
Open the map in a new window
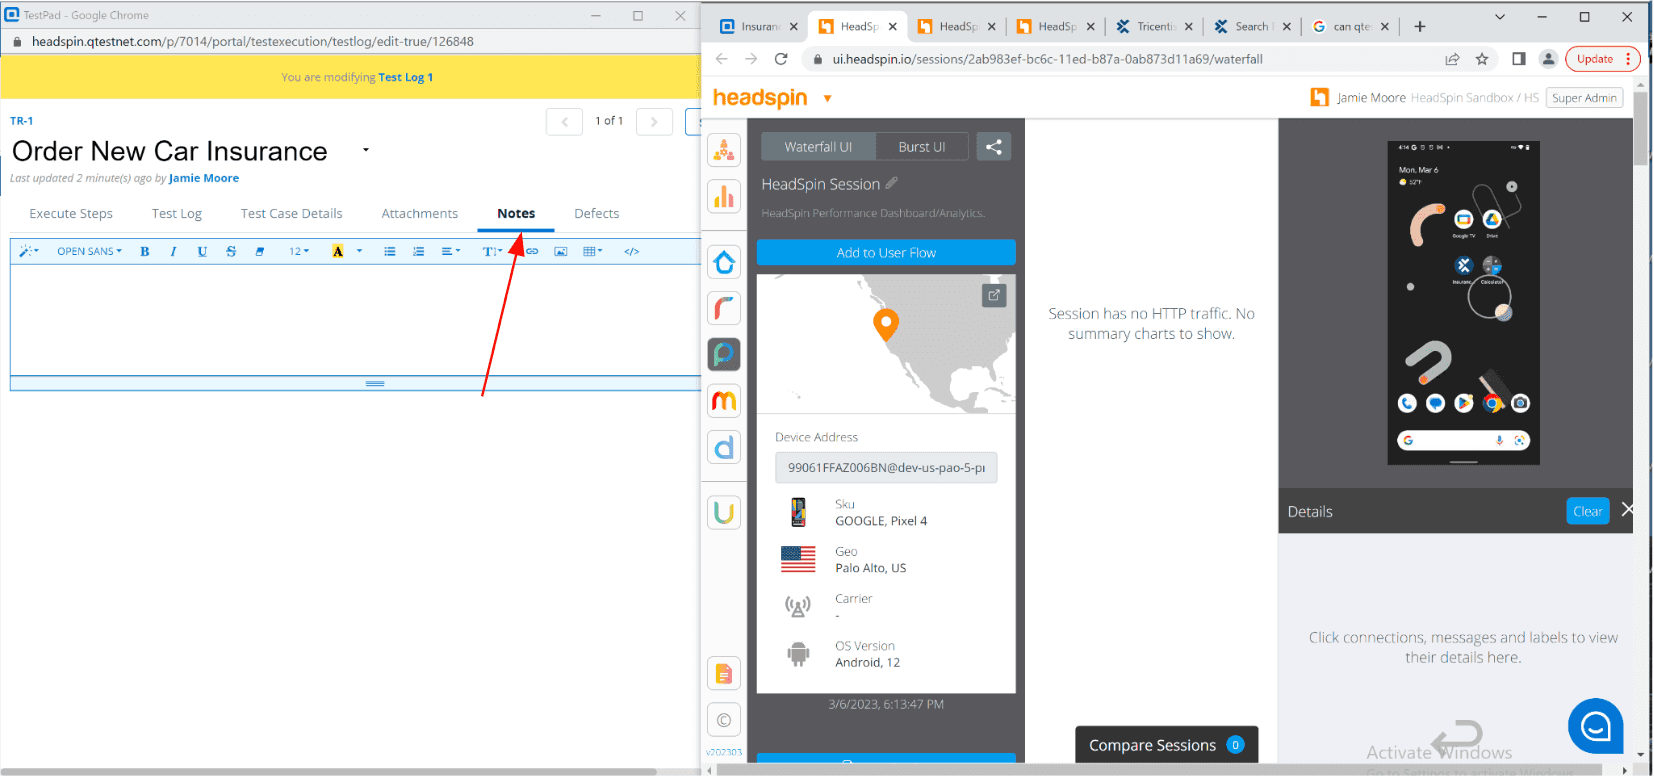[994, 296]
